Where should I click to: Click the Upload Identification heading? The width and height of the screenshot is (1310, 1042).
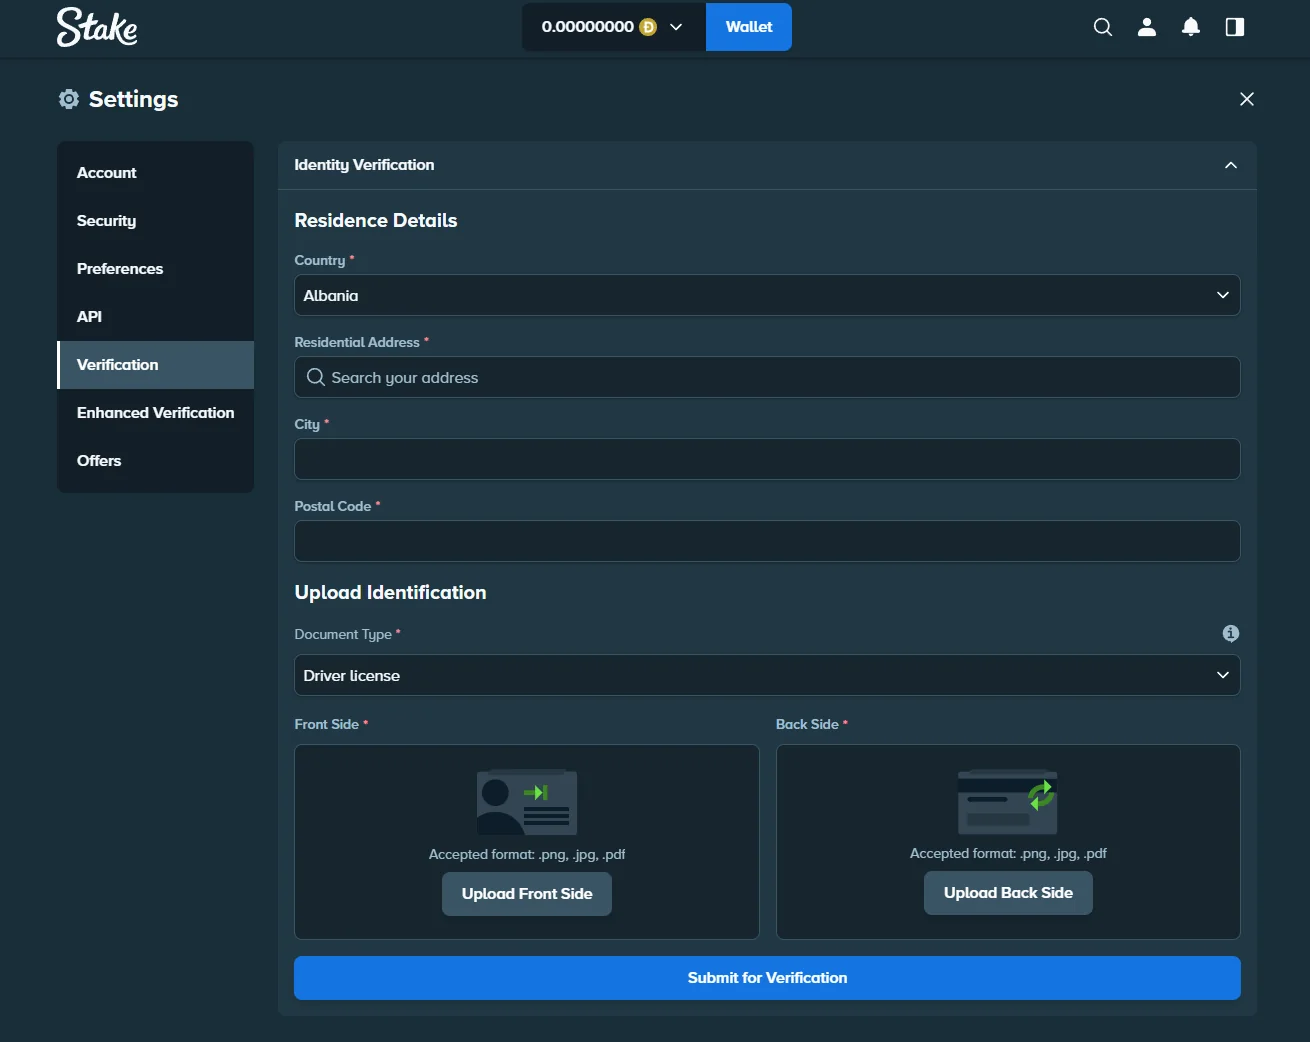pyautogui.click(x=390, y=593)
